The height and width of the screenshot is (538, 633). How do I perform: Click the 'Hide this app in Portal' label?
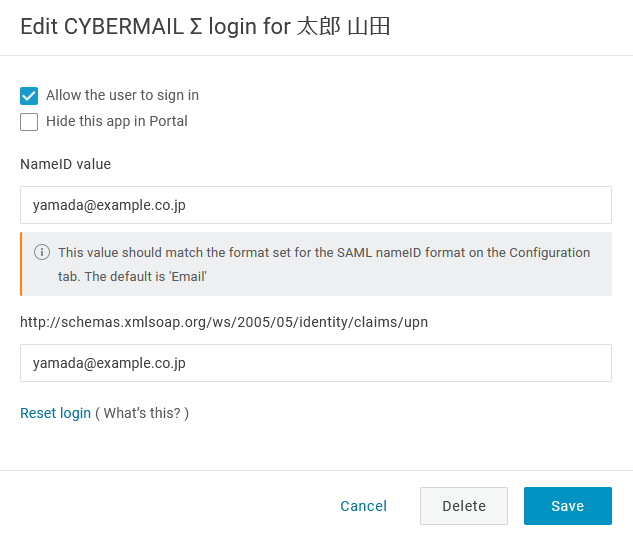tap(117, 121)
